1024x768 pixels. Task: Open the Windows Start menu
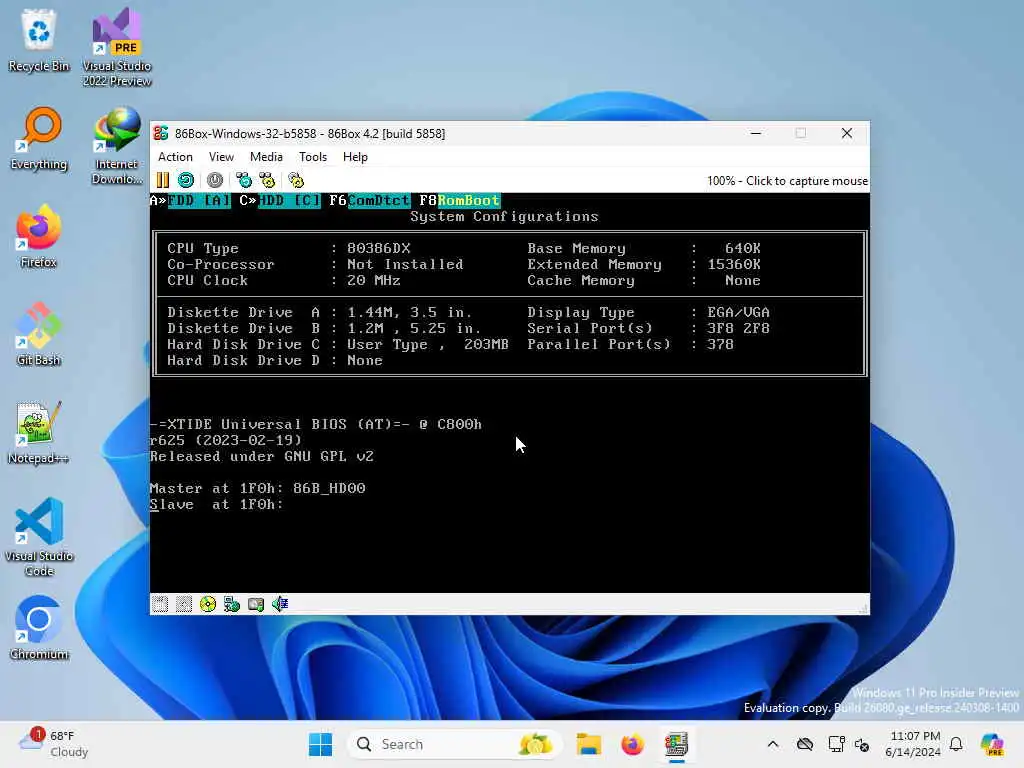320,744
